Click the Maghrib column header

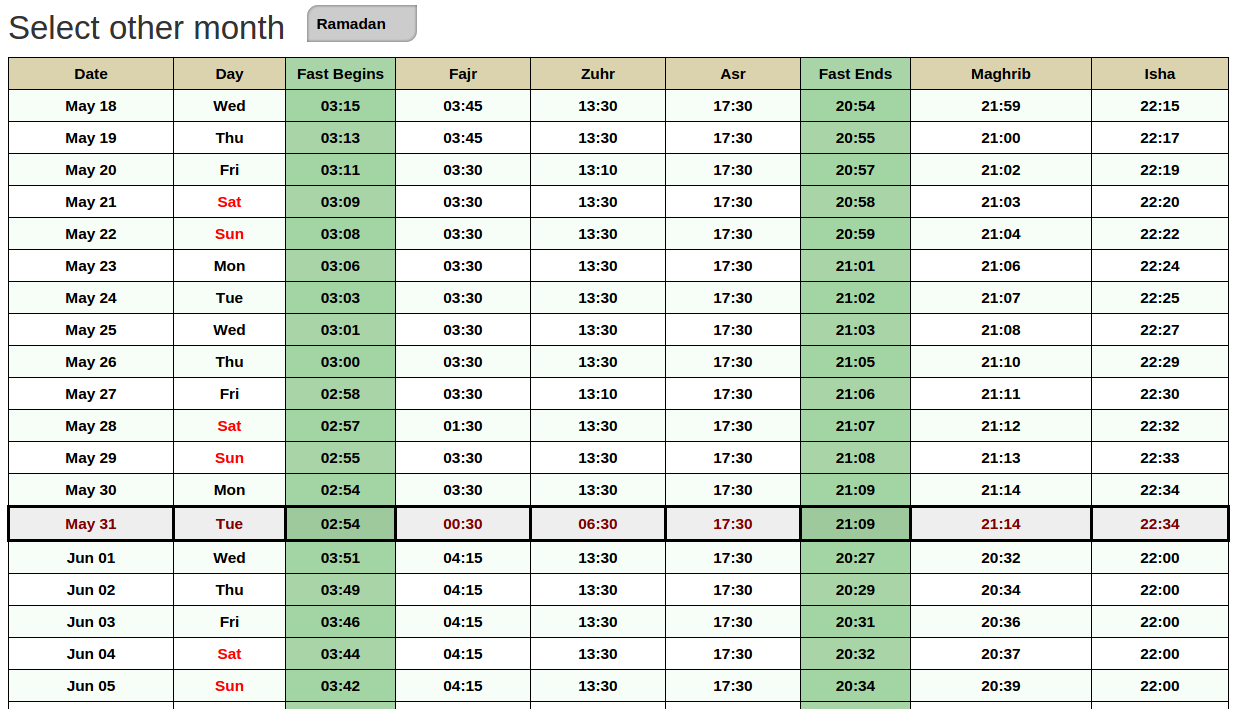click(x=1000, y=74)
